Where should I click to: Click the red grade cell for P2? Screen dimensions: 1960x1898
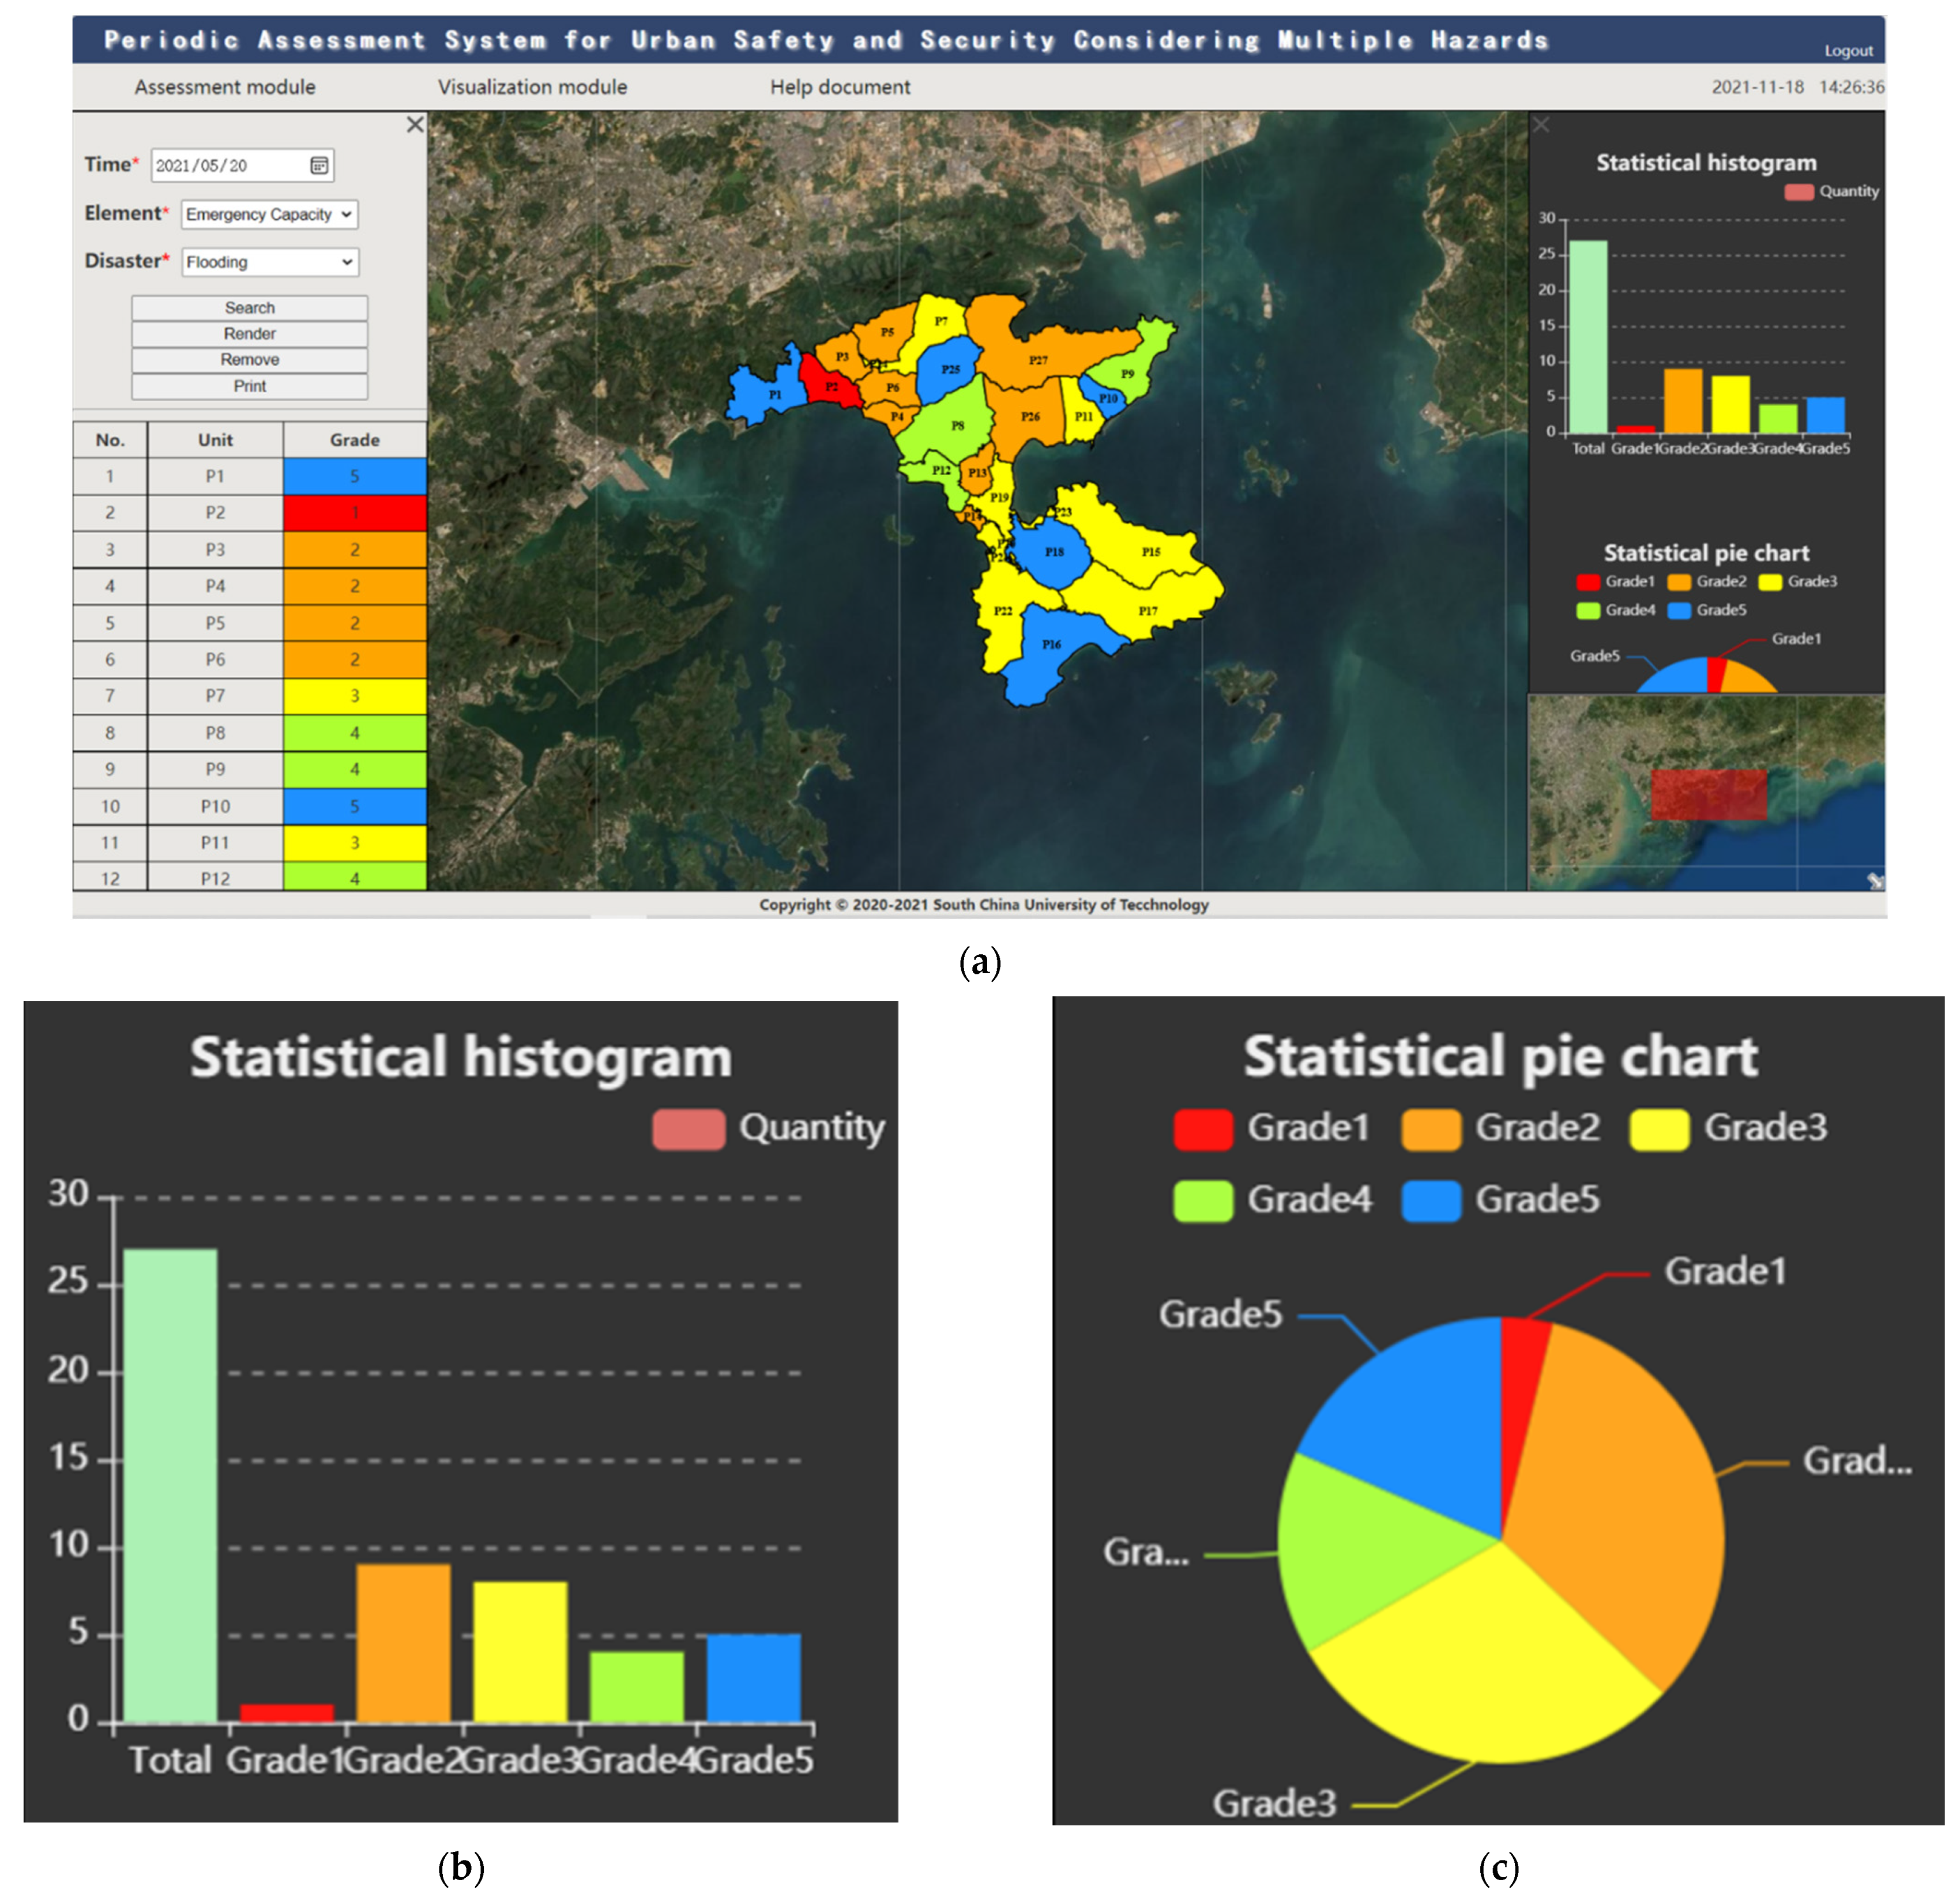click(x=354, y=513)
